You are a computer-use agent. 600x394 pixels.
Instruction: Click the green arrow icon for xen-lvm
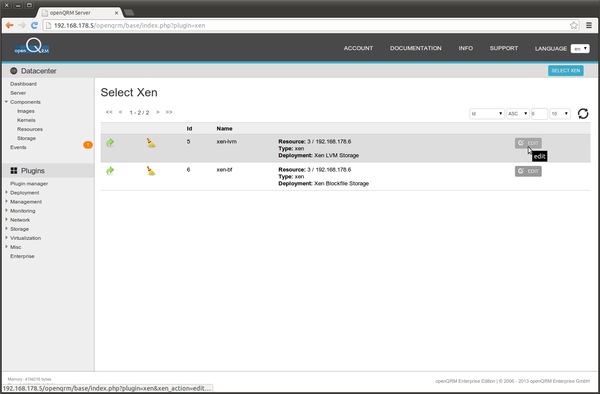tap(110, 143)
